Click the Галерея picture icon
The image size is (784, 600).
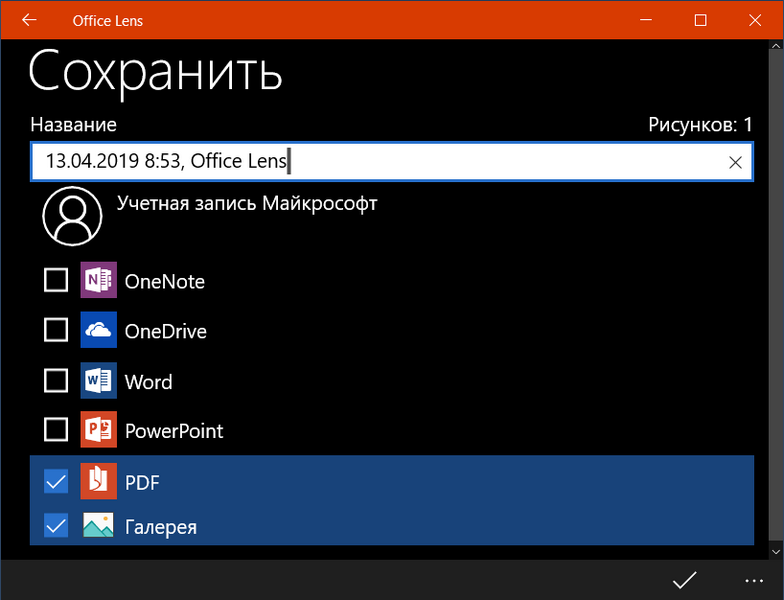click(98, 525)
